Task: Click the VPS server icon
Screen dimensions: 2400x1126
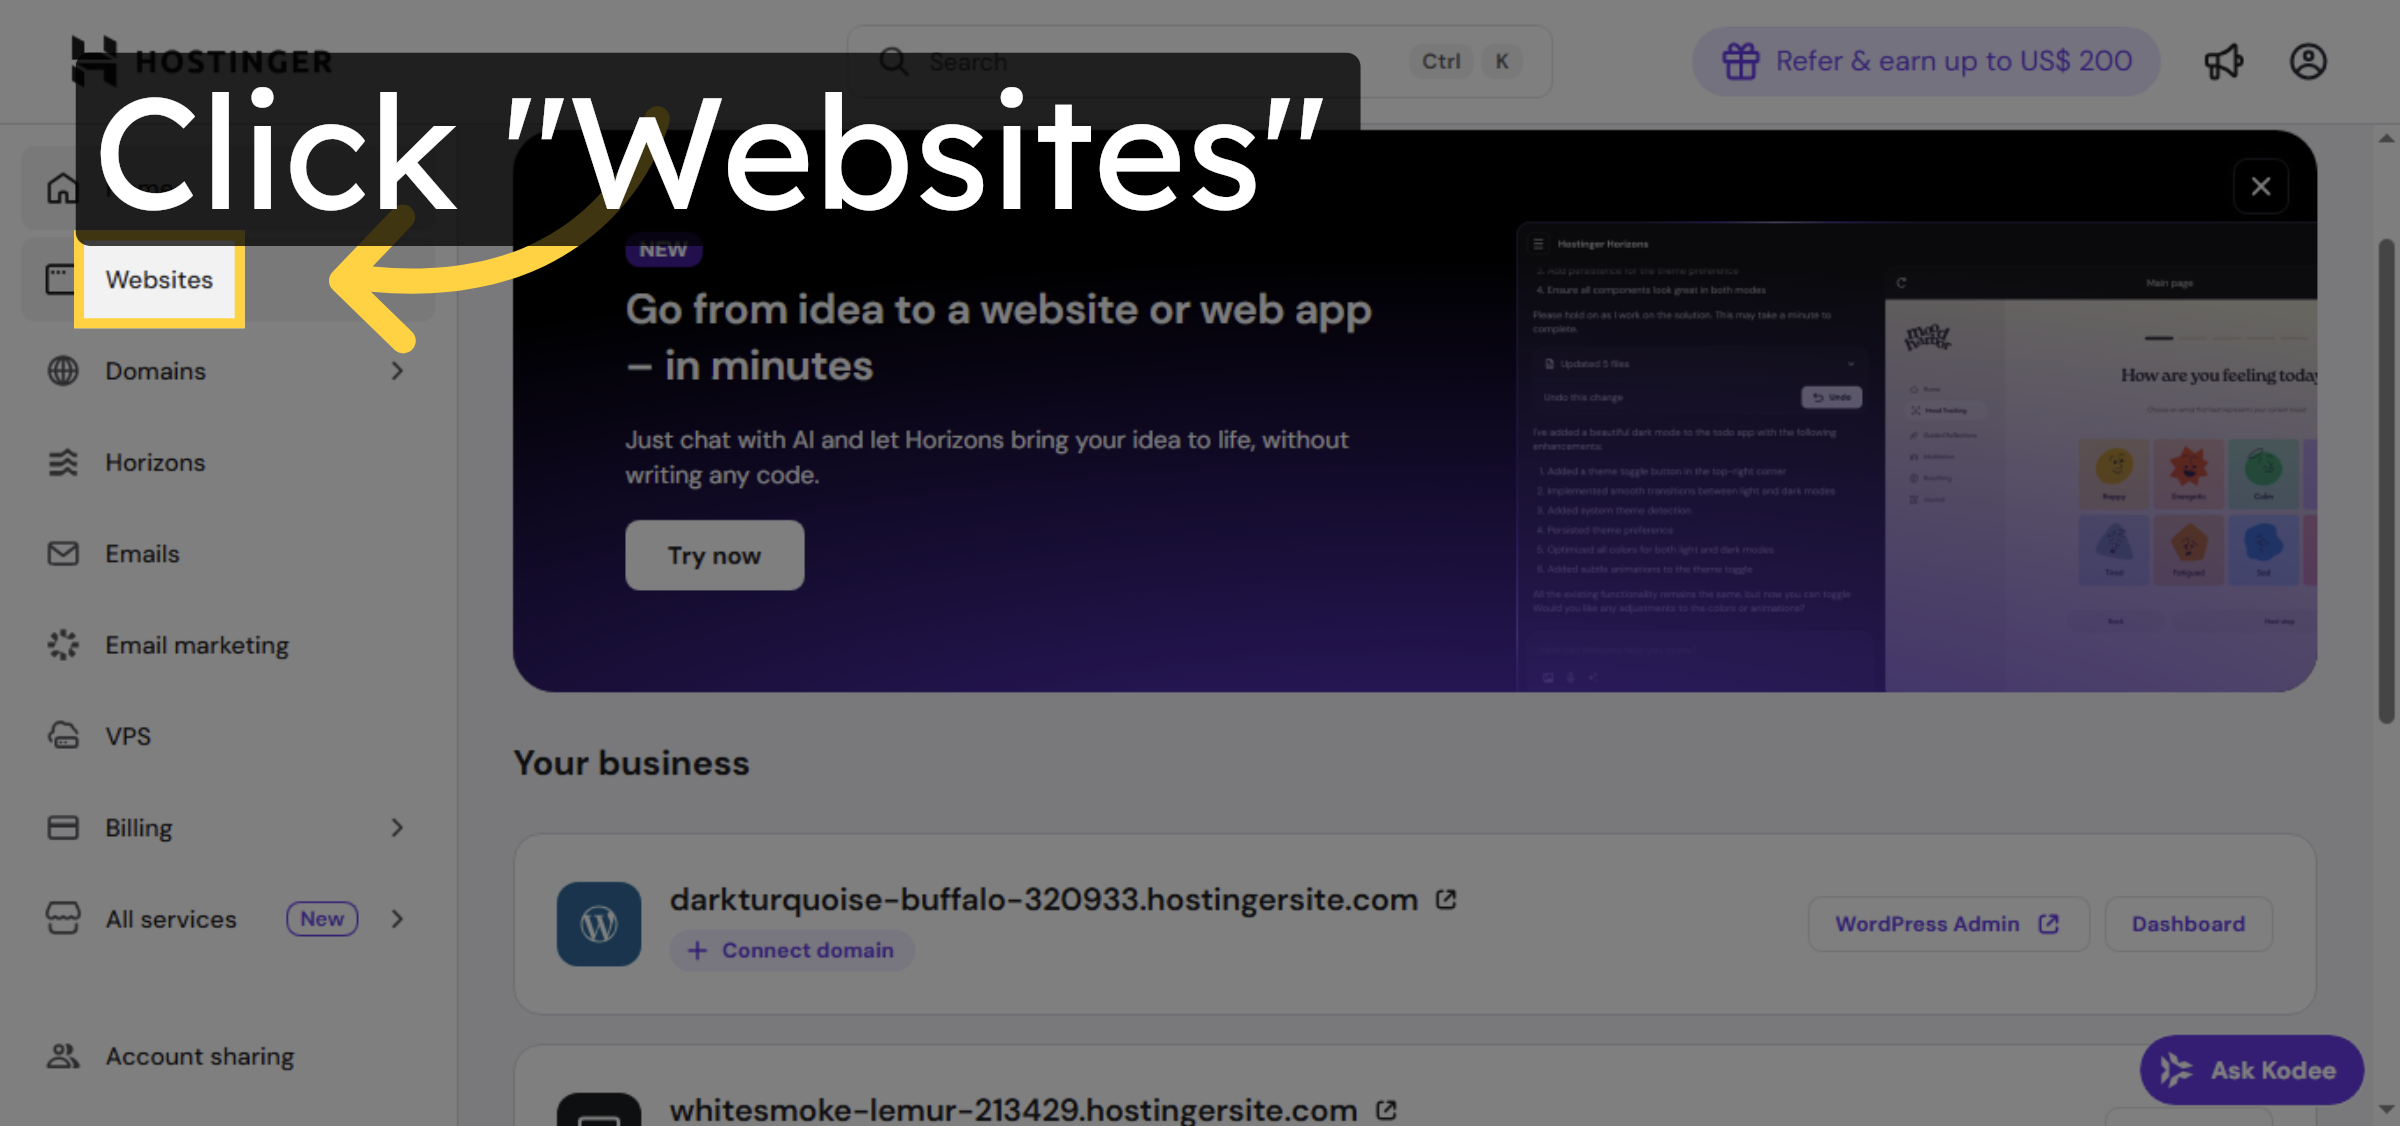Action: [x=63, y=736]
